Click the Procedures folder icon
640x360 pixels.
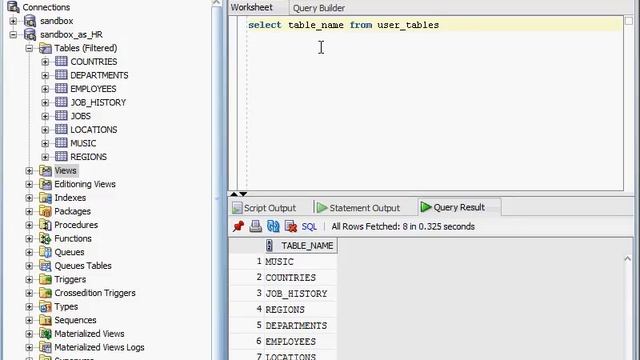tap(45, 225)
